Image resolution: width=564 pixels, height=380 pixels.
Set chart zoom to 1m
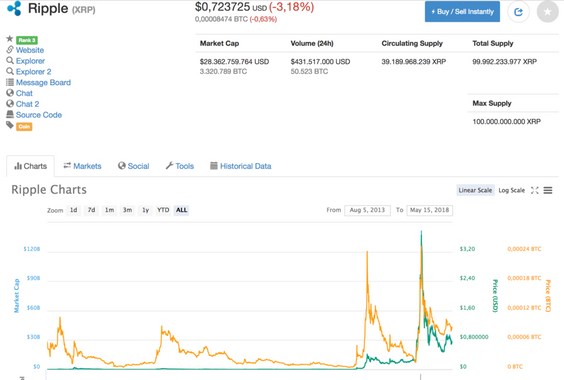click(x=109, y=210)
